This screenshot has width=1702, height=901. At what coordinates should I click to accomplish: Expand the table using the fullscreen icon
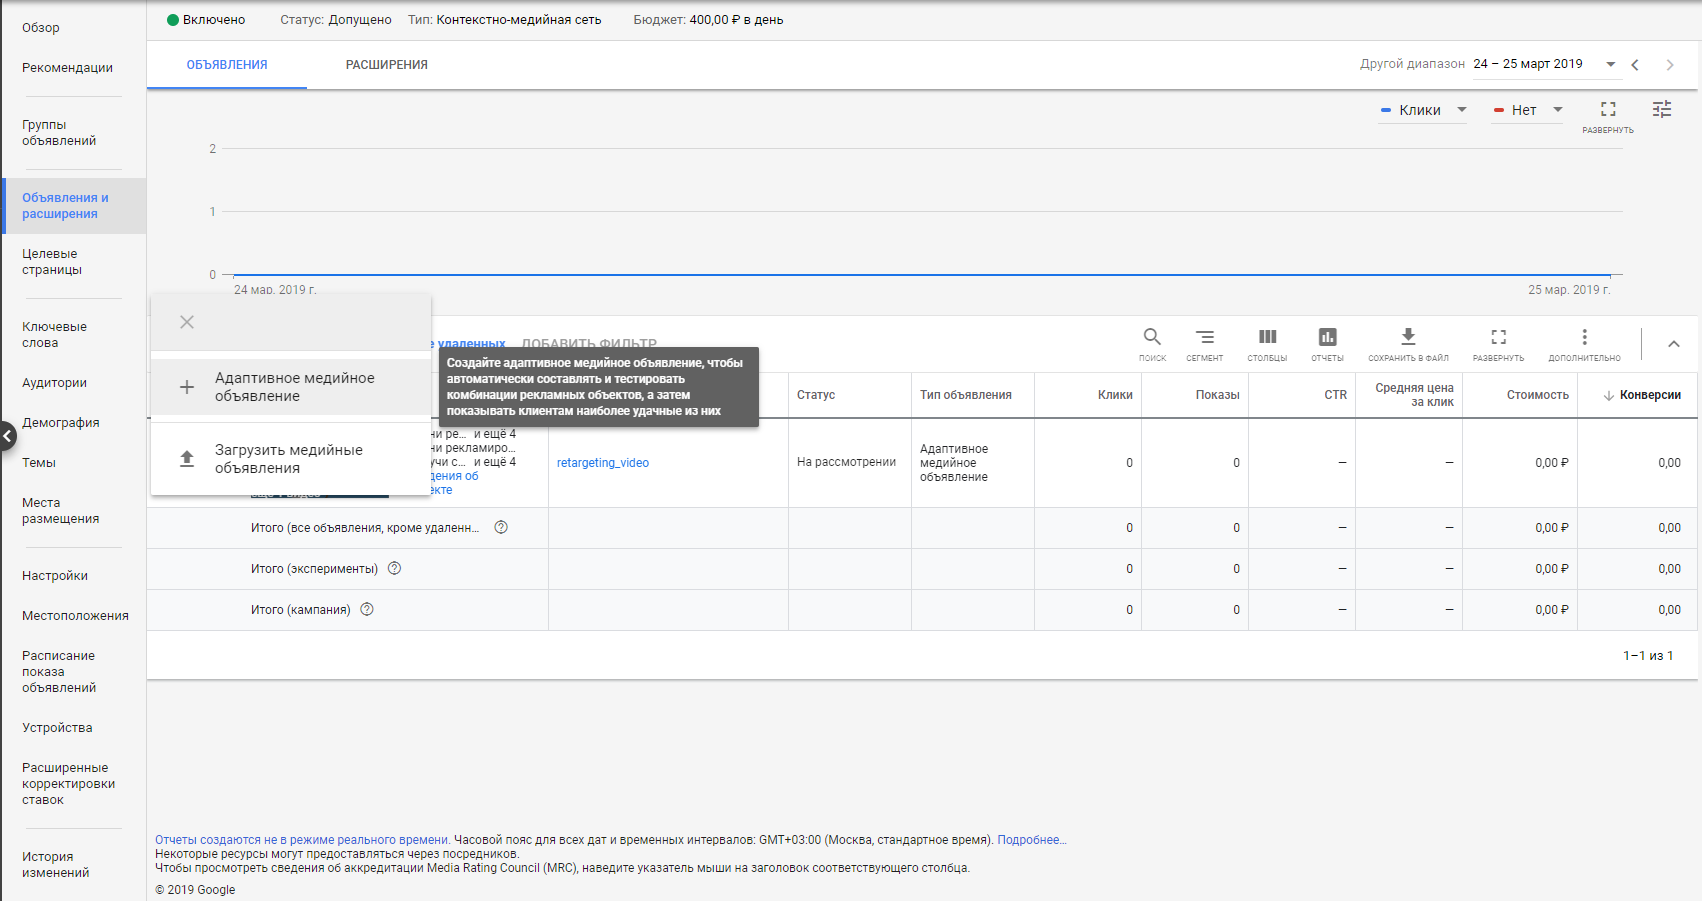point(1498,338)
